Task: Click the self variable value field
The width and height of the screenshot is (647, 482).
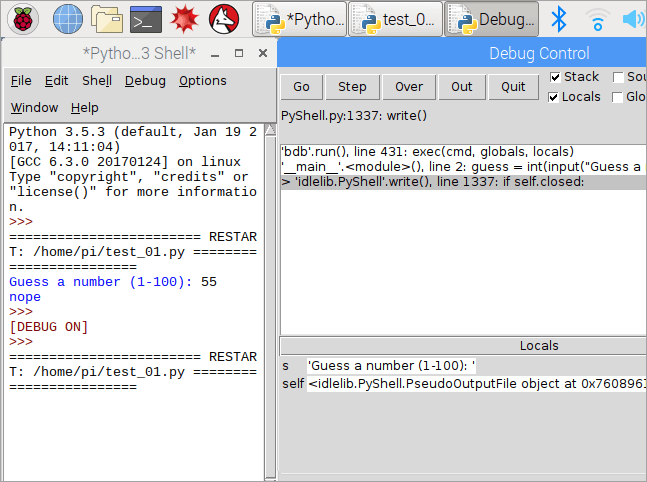Action: [477, 384]
